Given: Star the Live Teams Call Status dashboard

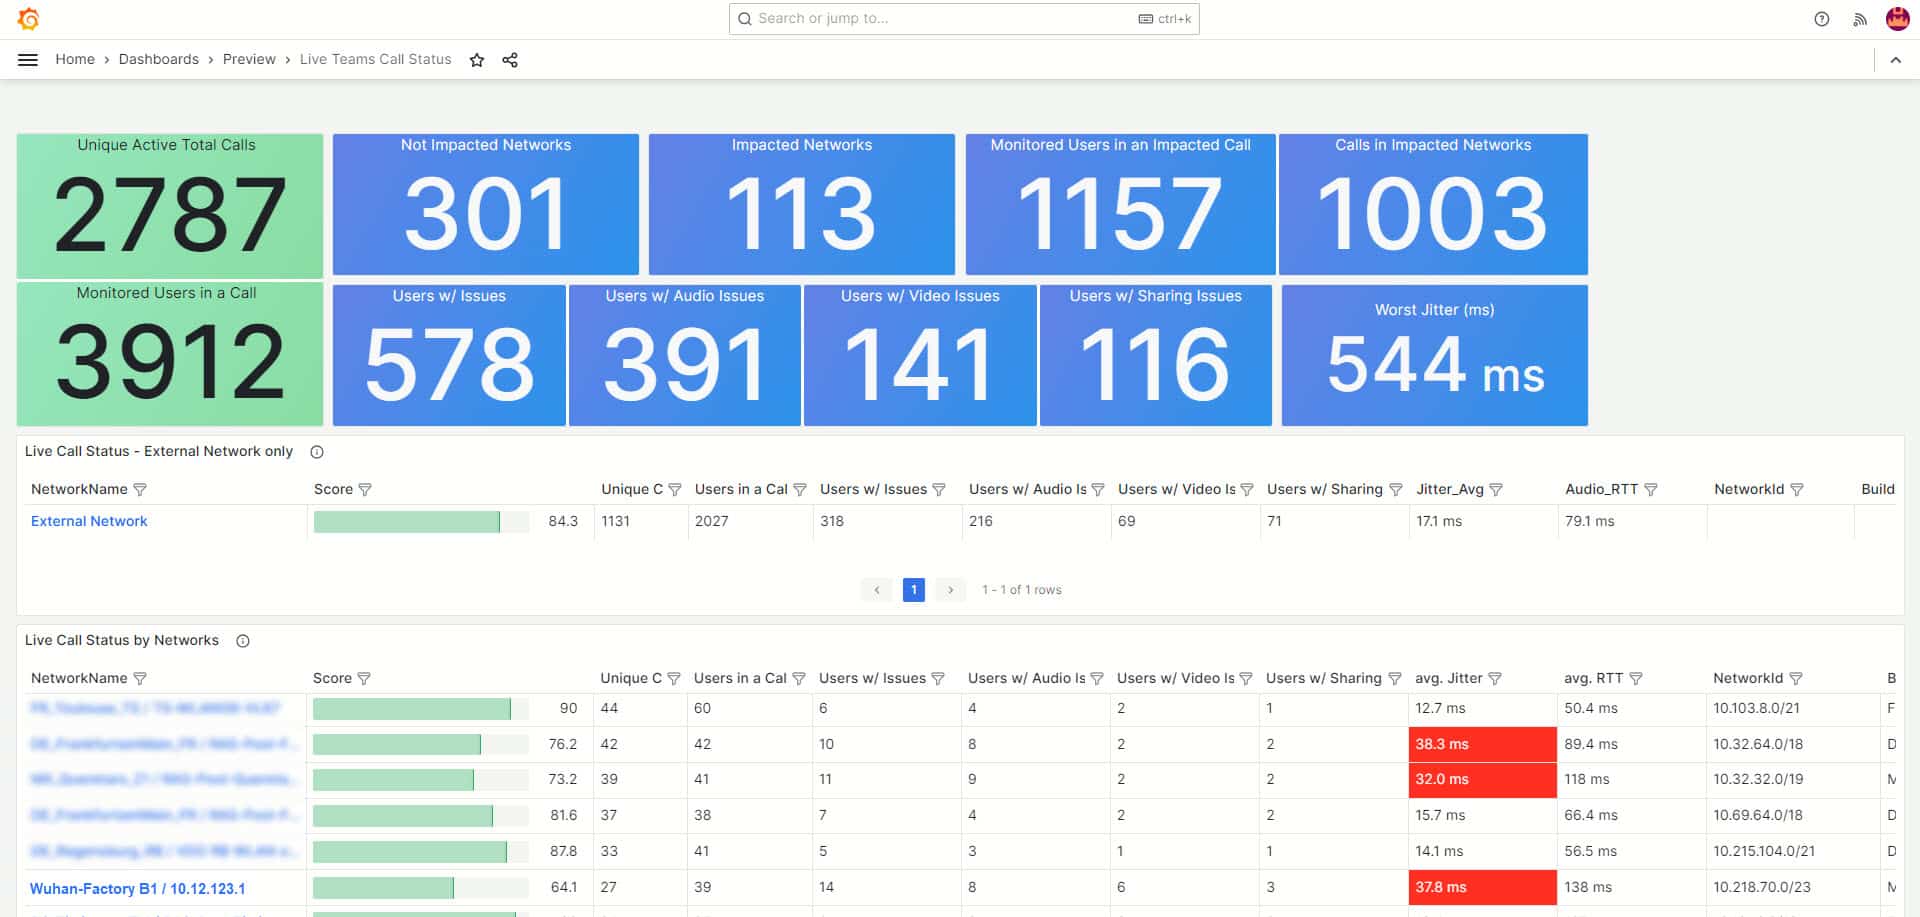Looking at the screenshot, I should coord(477,60).
